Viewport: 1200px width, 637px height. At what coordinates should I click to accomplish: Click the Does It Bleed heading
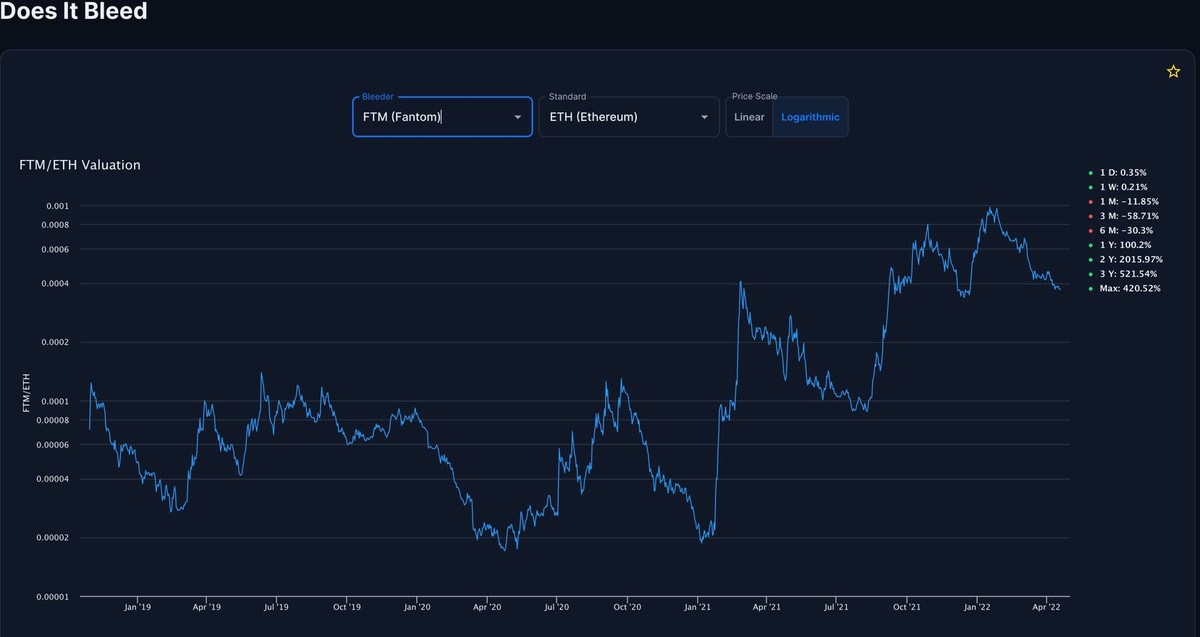(x=74, y=13)
